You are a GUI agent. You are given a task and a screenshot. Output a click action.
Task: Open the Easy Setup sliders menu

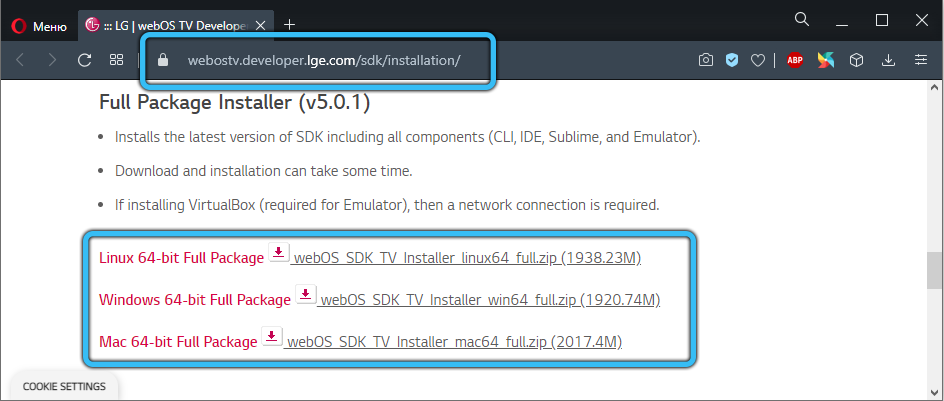[x=920, y=61]
